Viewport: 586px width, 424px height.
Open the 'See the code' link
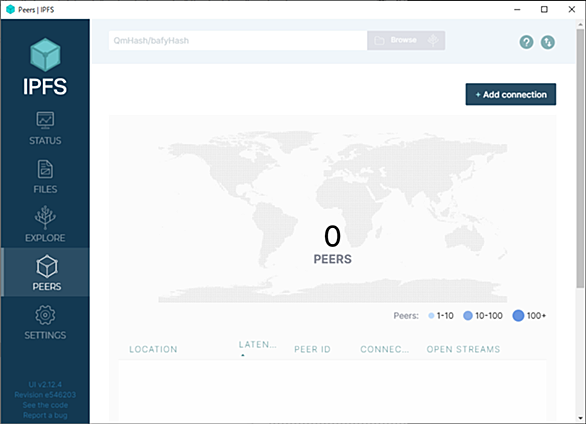click(45, 405)
